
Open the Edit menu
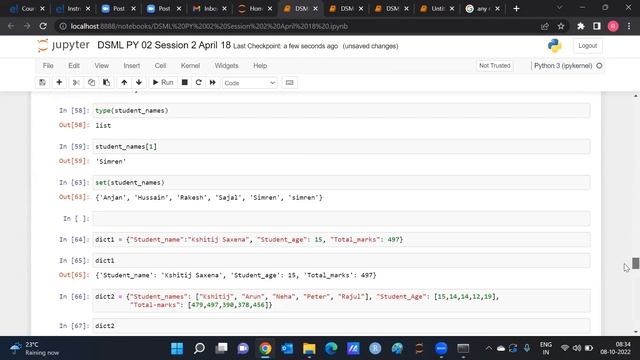(74, 65)
